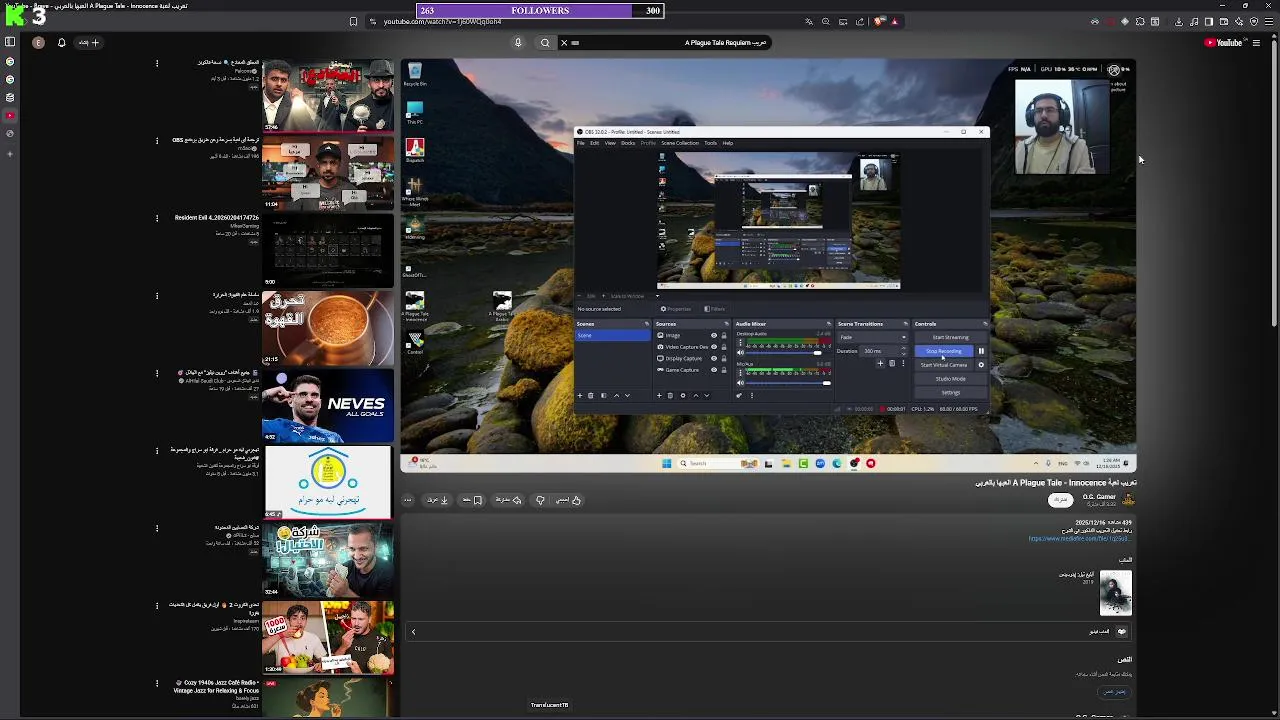Remove the selected OBS source

pos(670,396)
